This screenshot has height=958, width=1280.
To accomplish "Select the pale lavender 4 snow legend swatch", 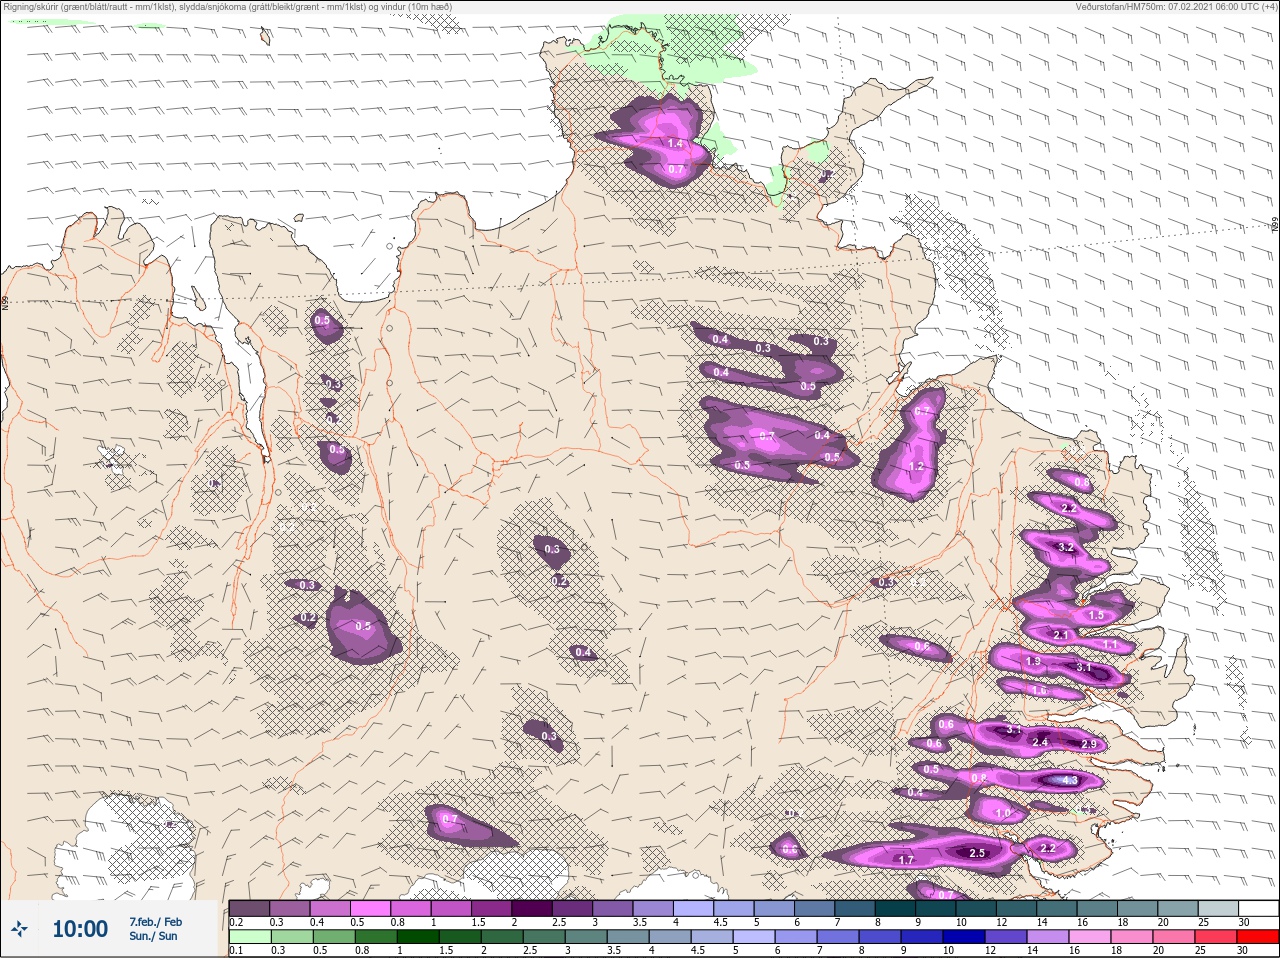I will [694, 908].
